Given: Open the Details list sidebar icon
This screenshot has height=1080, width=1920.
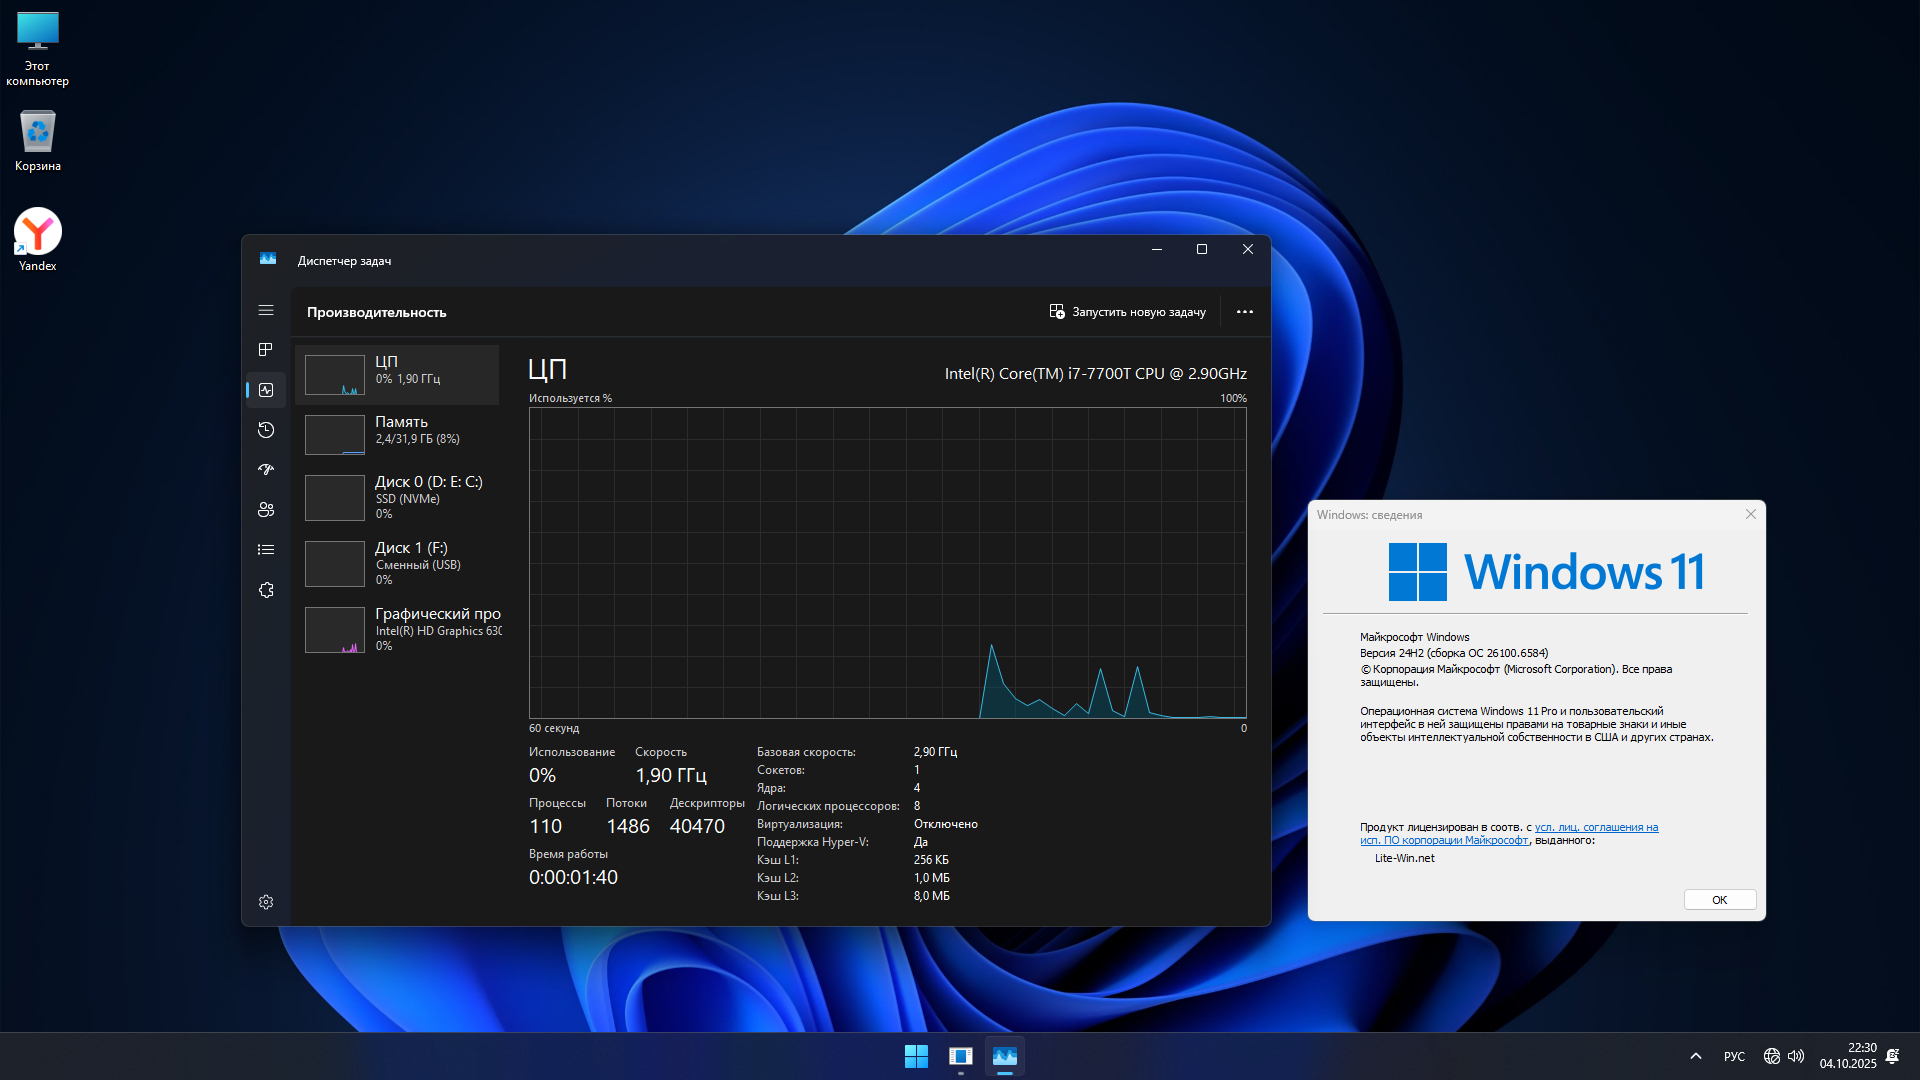Looking at the screenshot, I should pos(266,550).
